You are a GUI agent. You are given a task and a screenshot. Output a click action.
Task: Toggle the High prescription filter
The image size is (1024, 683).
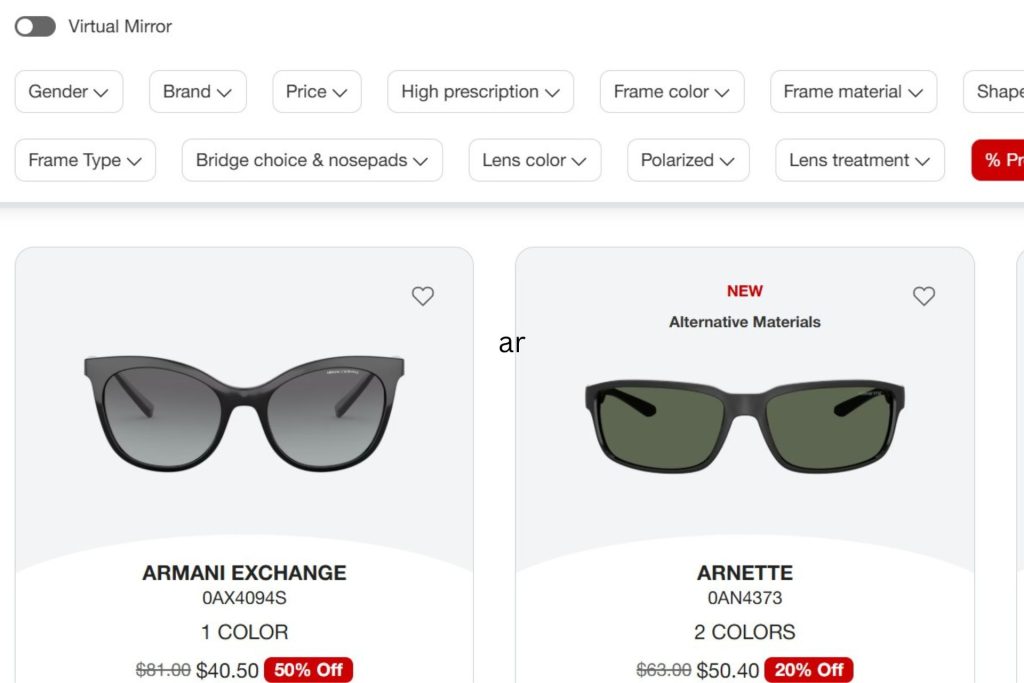[480, 91]
